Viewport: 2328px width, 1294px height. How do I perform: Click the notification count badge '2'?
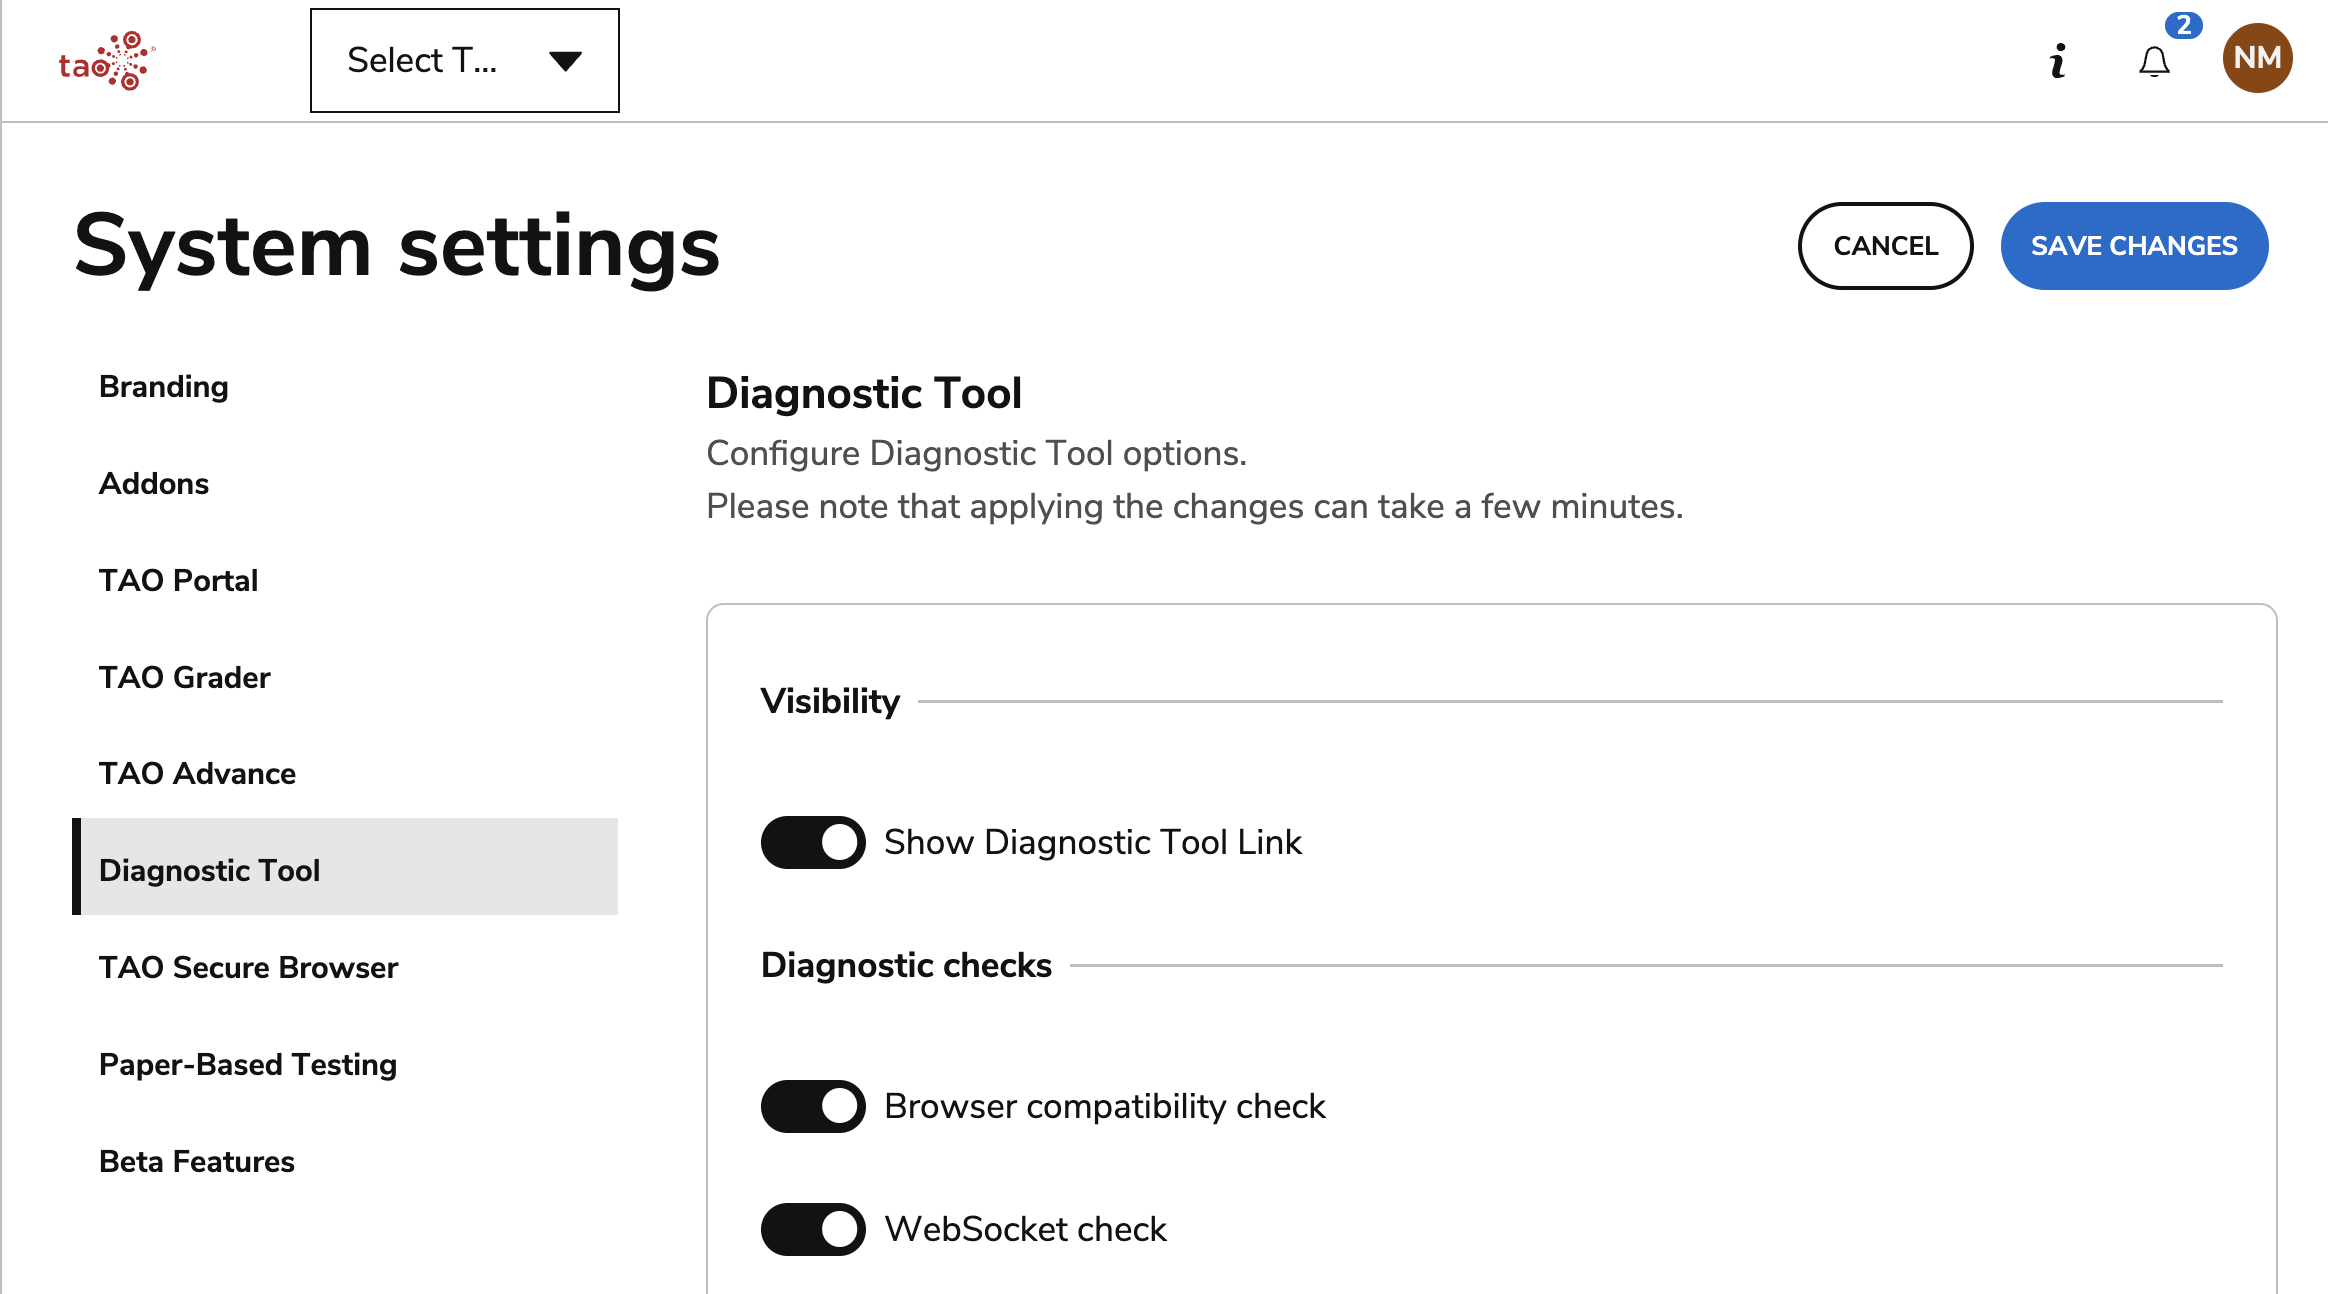(2184, 25)
